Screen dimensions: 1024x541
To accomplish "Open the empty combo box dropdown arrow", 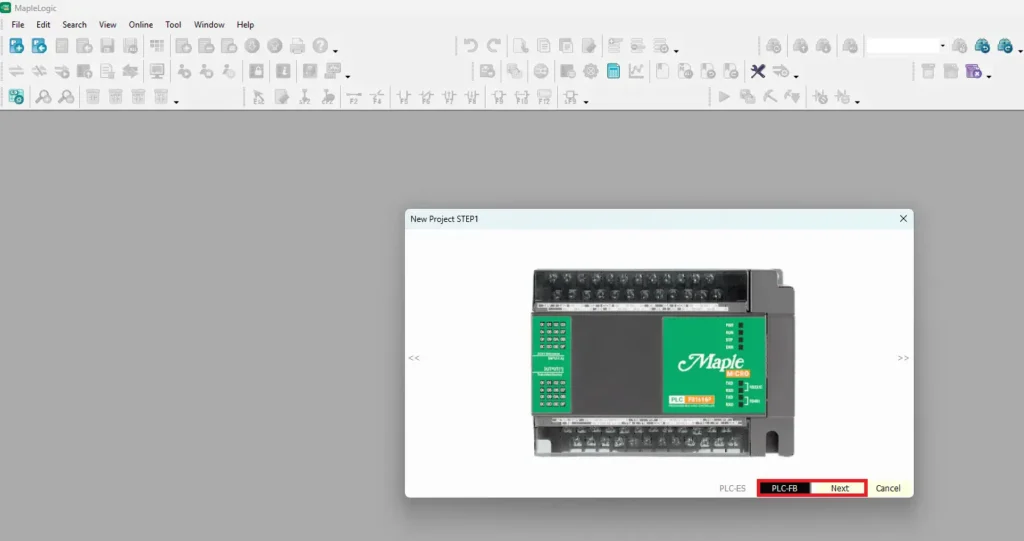I will coord(942,46).
